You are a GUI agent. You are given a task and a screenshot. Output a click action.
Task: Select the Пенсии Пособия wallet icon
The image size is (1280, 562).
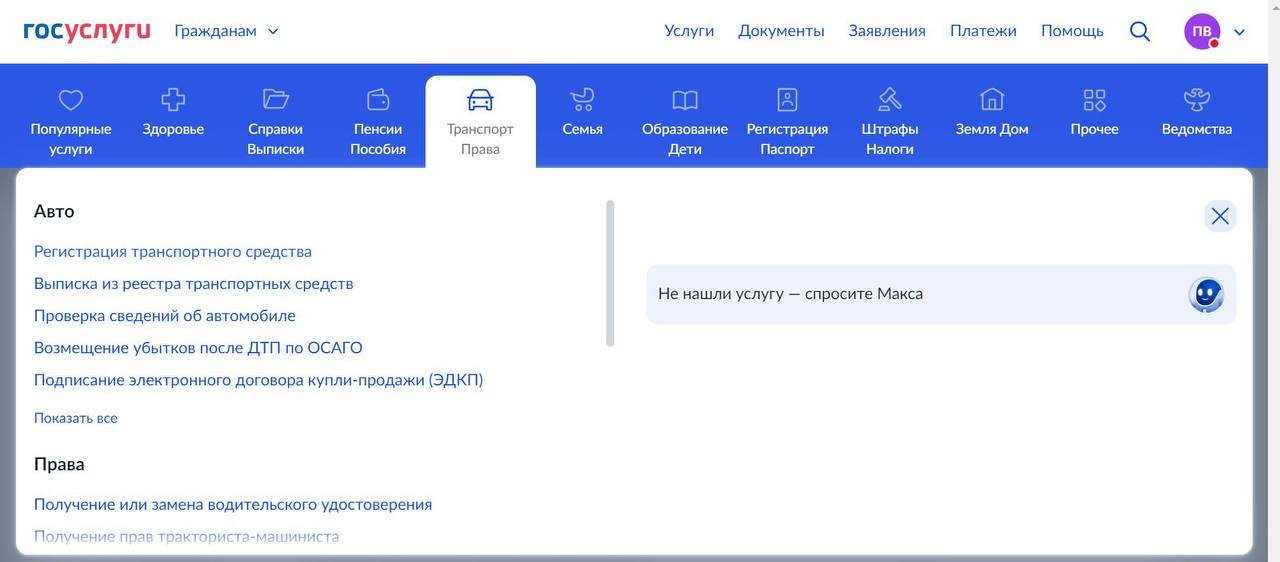click(x=378, y=99)
